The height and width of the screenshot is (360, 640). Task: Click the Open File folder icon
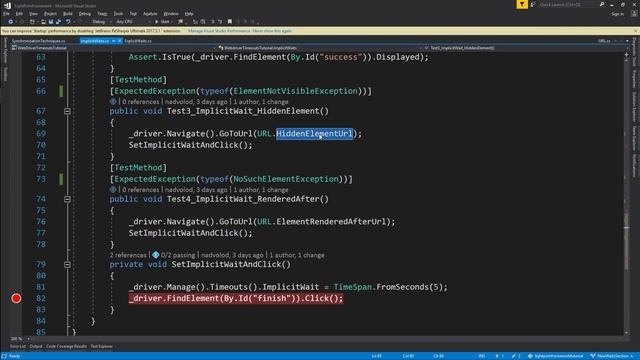coord(43,22)
